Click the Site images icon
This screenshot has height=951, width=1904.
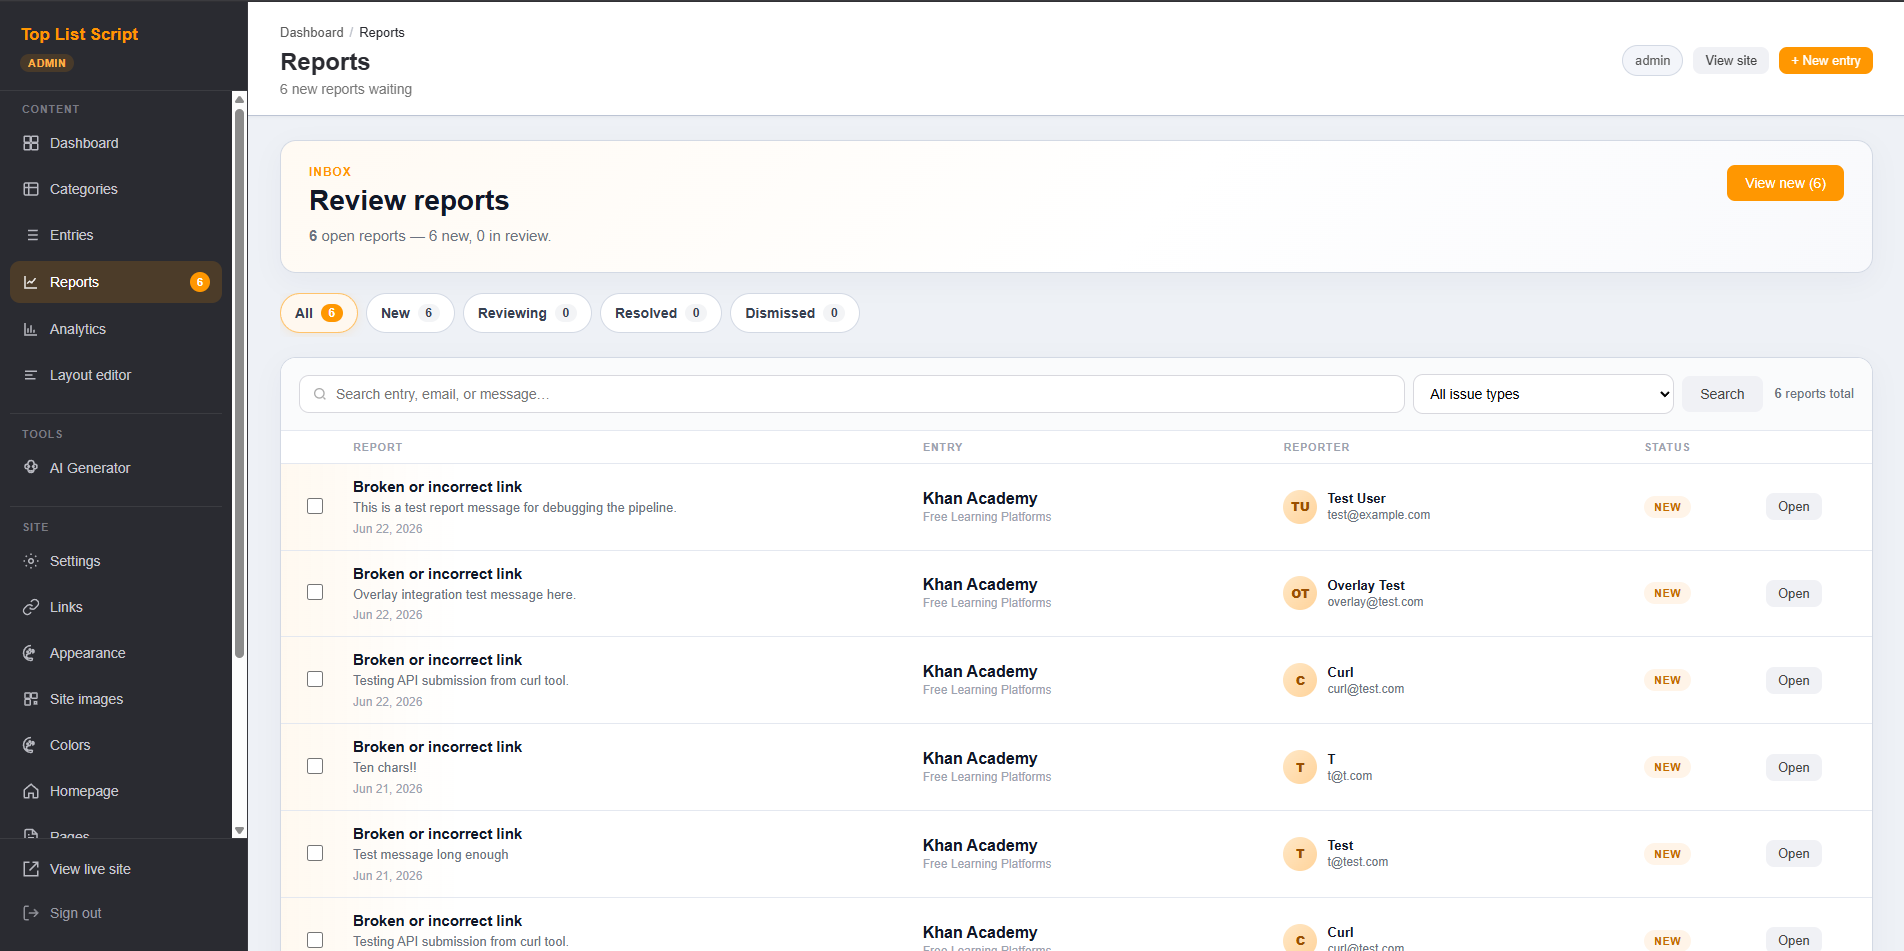31,699
